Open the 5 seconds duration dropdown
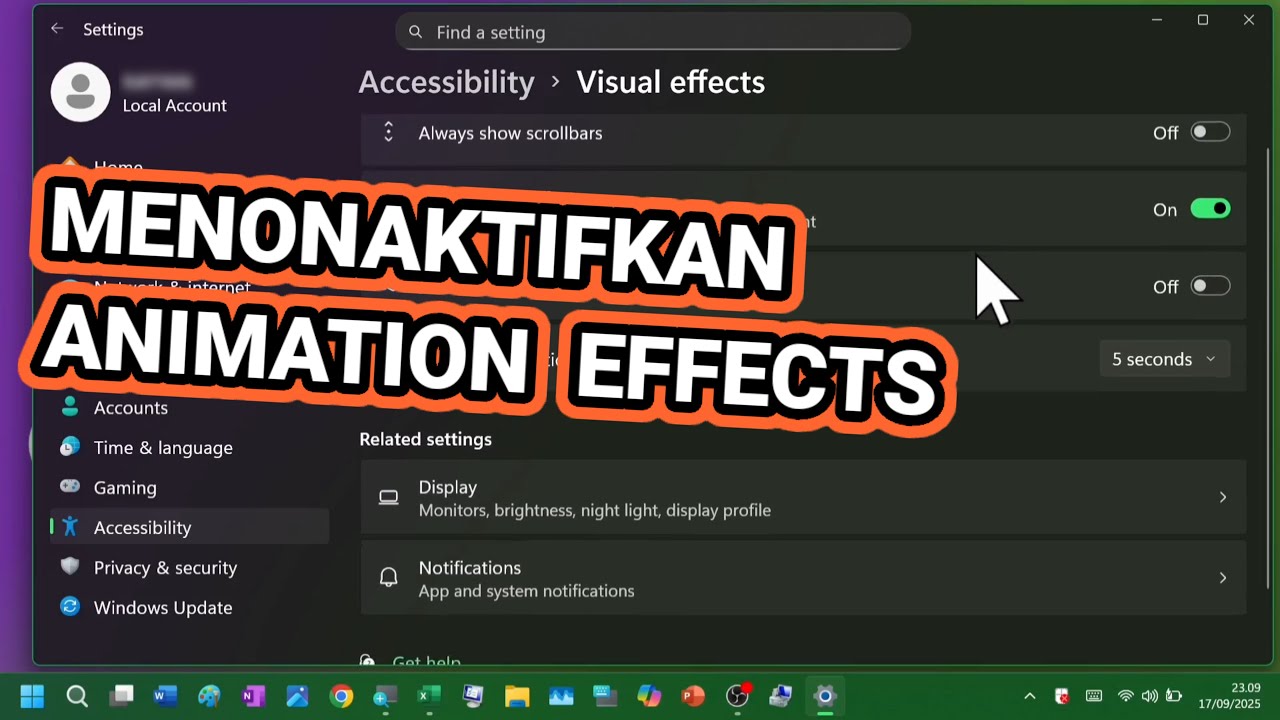The image size is (1280, 720). pos(1164,359)
